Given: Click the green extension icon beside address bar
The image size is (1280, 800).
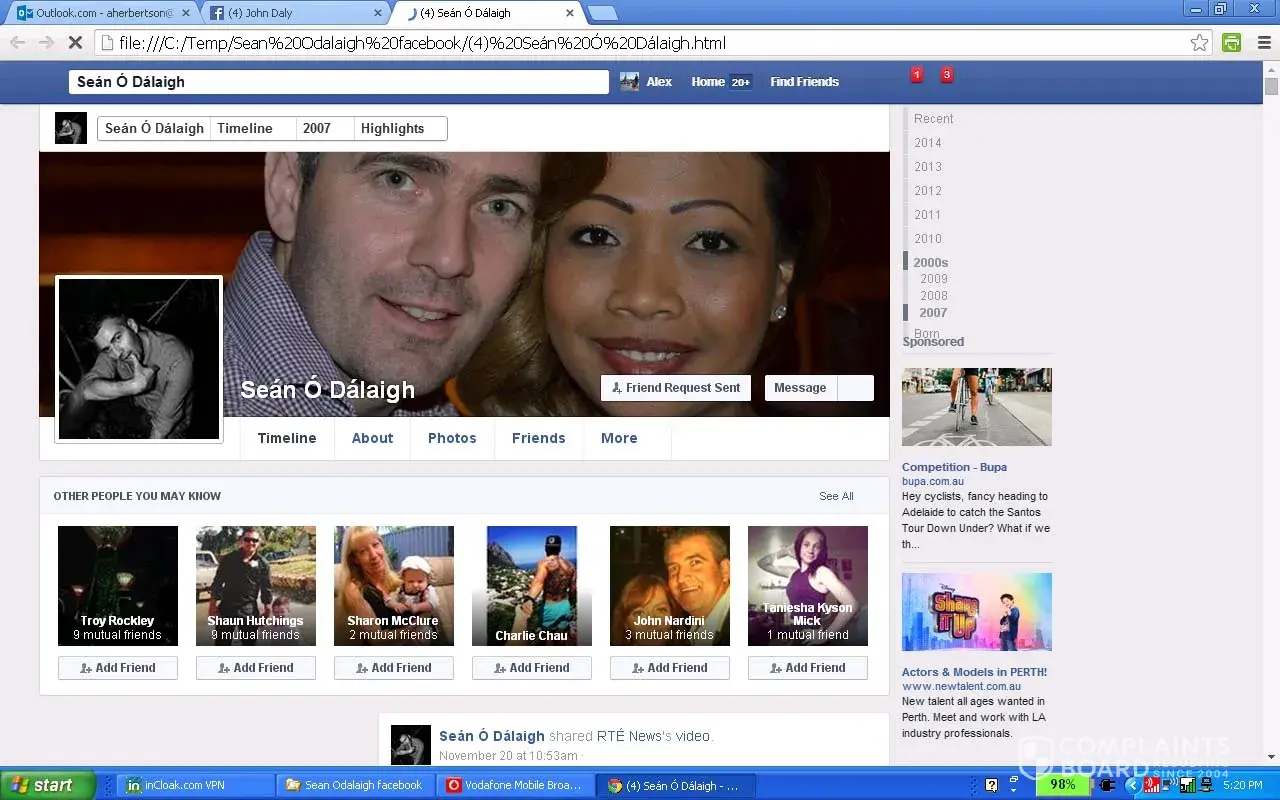Looking at the screenshot, I should (1232, 43).
